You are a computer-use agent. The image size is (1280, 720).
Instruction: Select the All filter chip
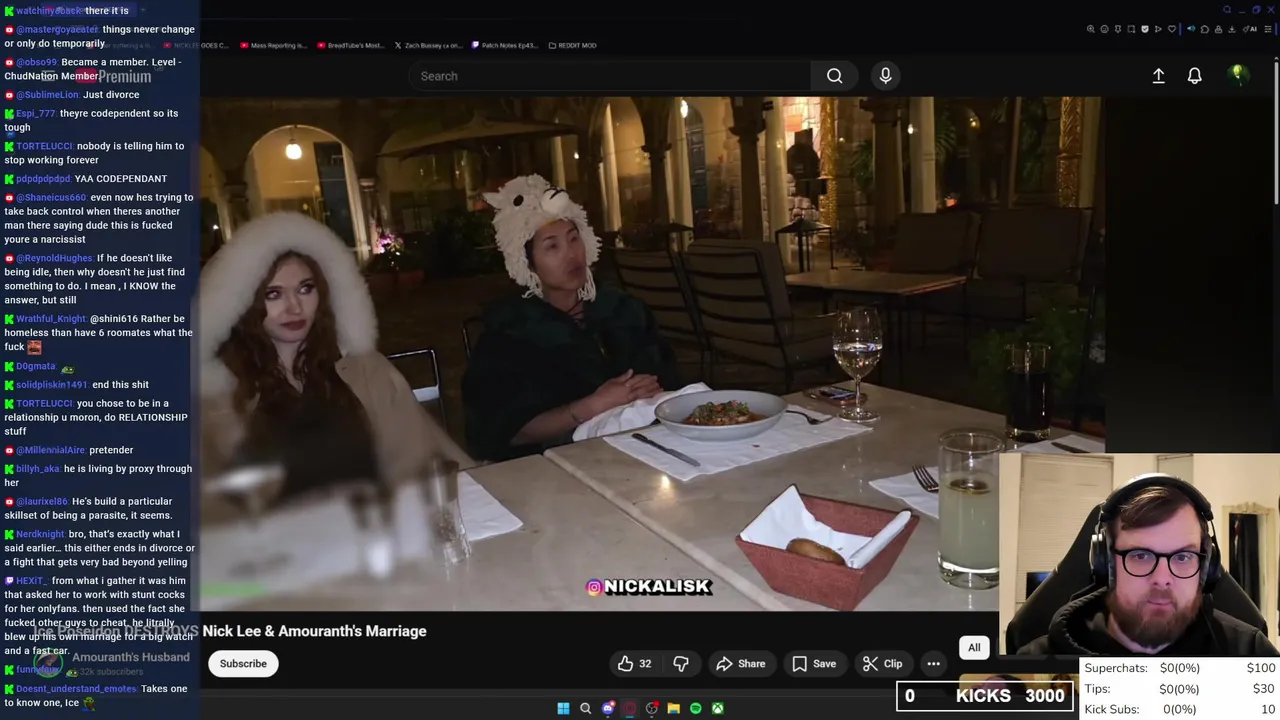974,647
